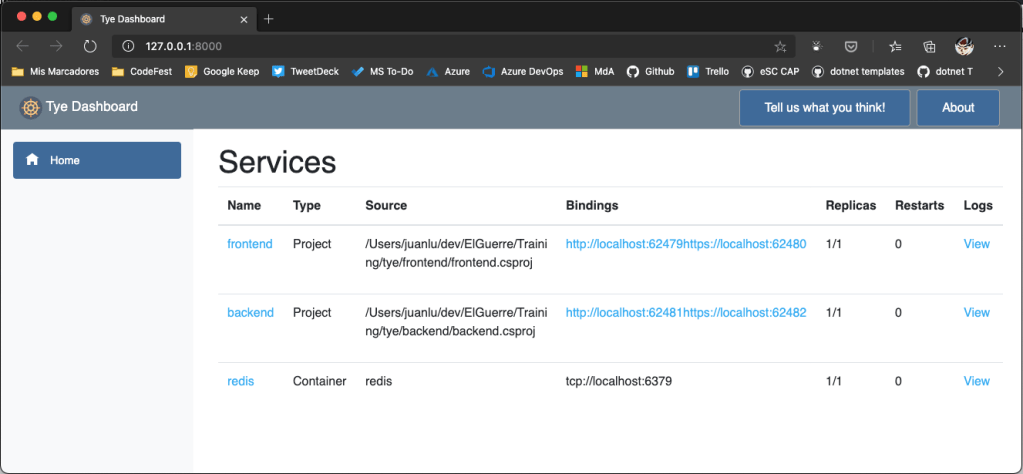Open the frontend service link
The height and width of the screenshot is (474, 1023).
(x=250, y=244)
